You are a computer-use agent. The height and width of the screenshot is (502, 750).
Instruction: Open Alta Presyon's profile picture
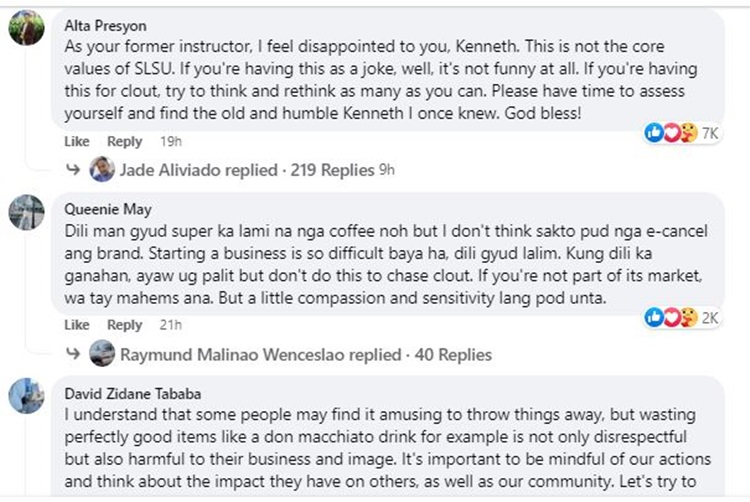(27, 28)
